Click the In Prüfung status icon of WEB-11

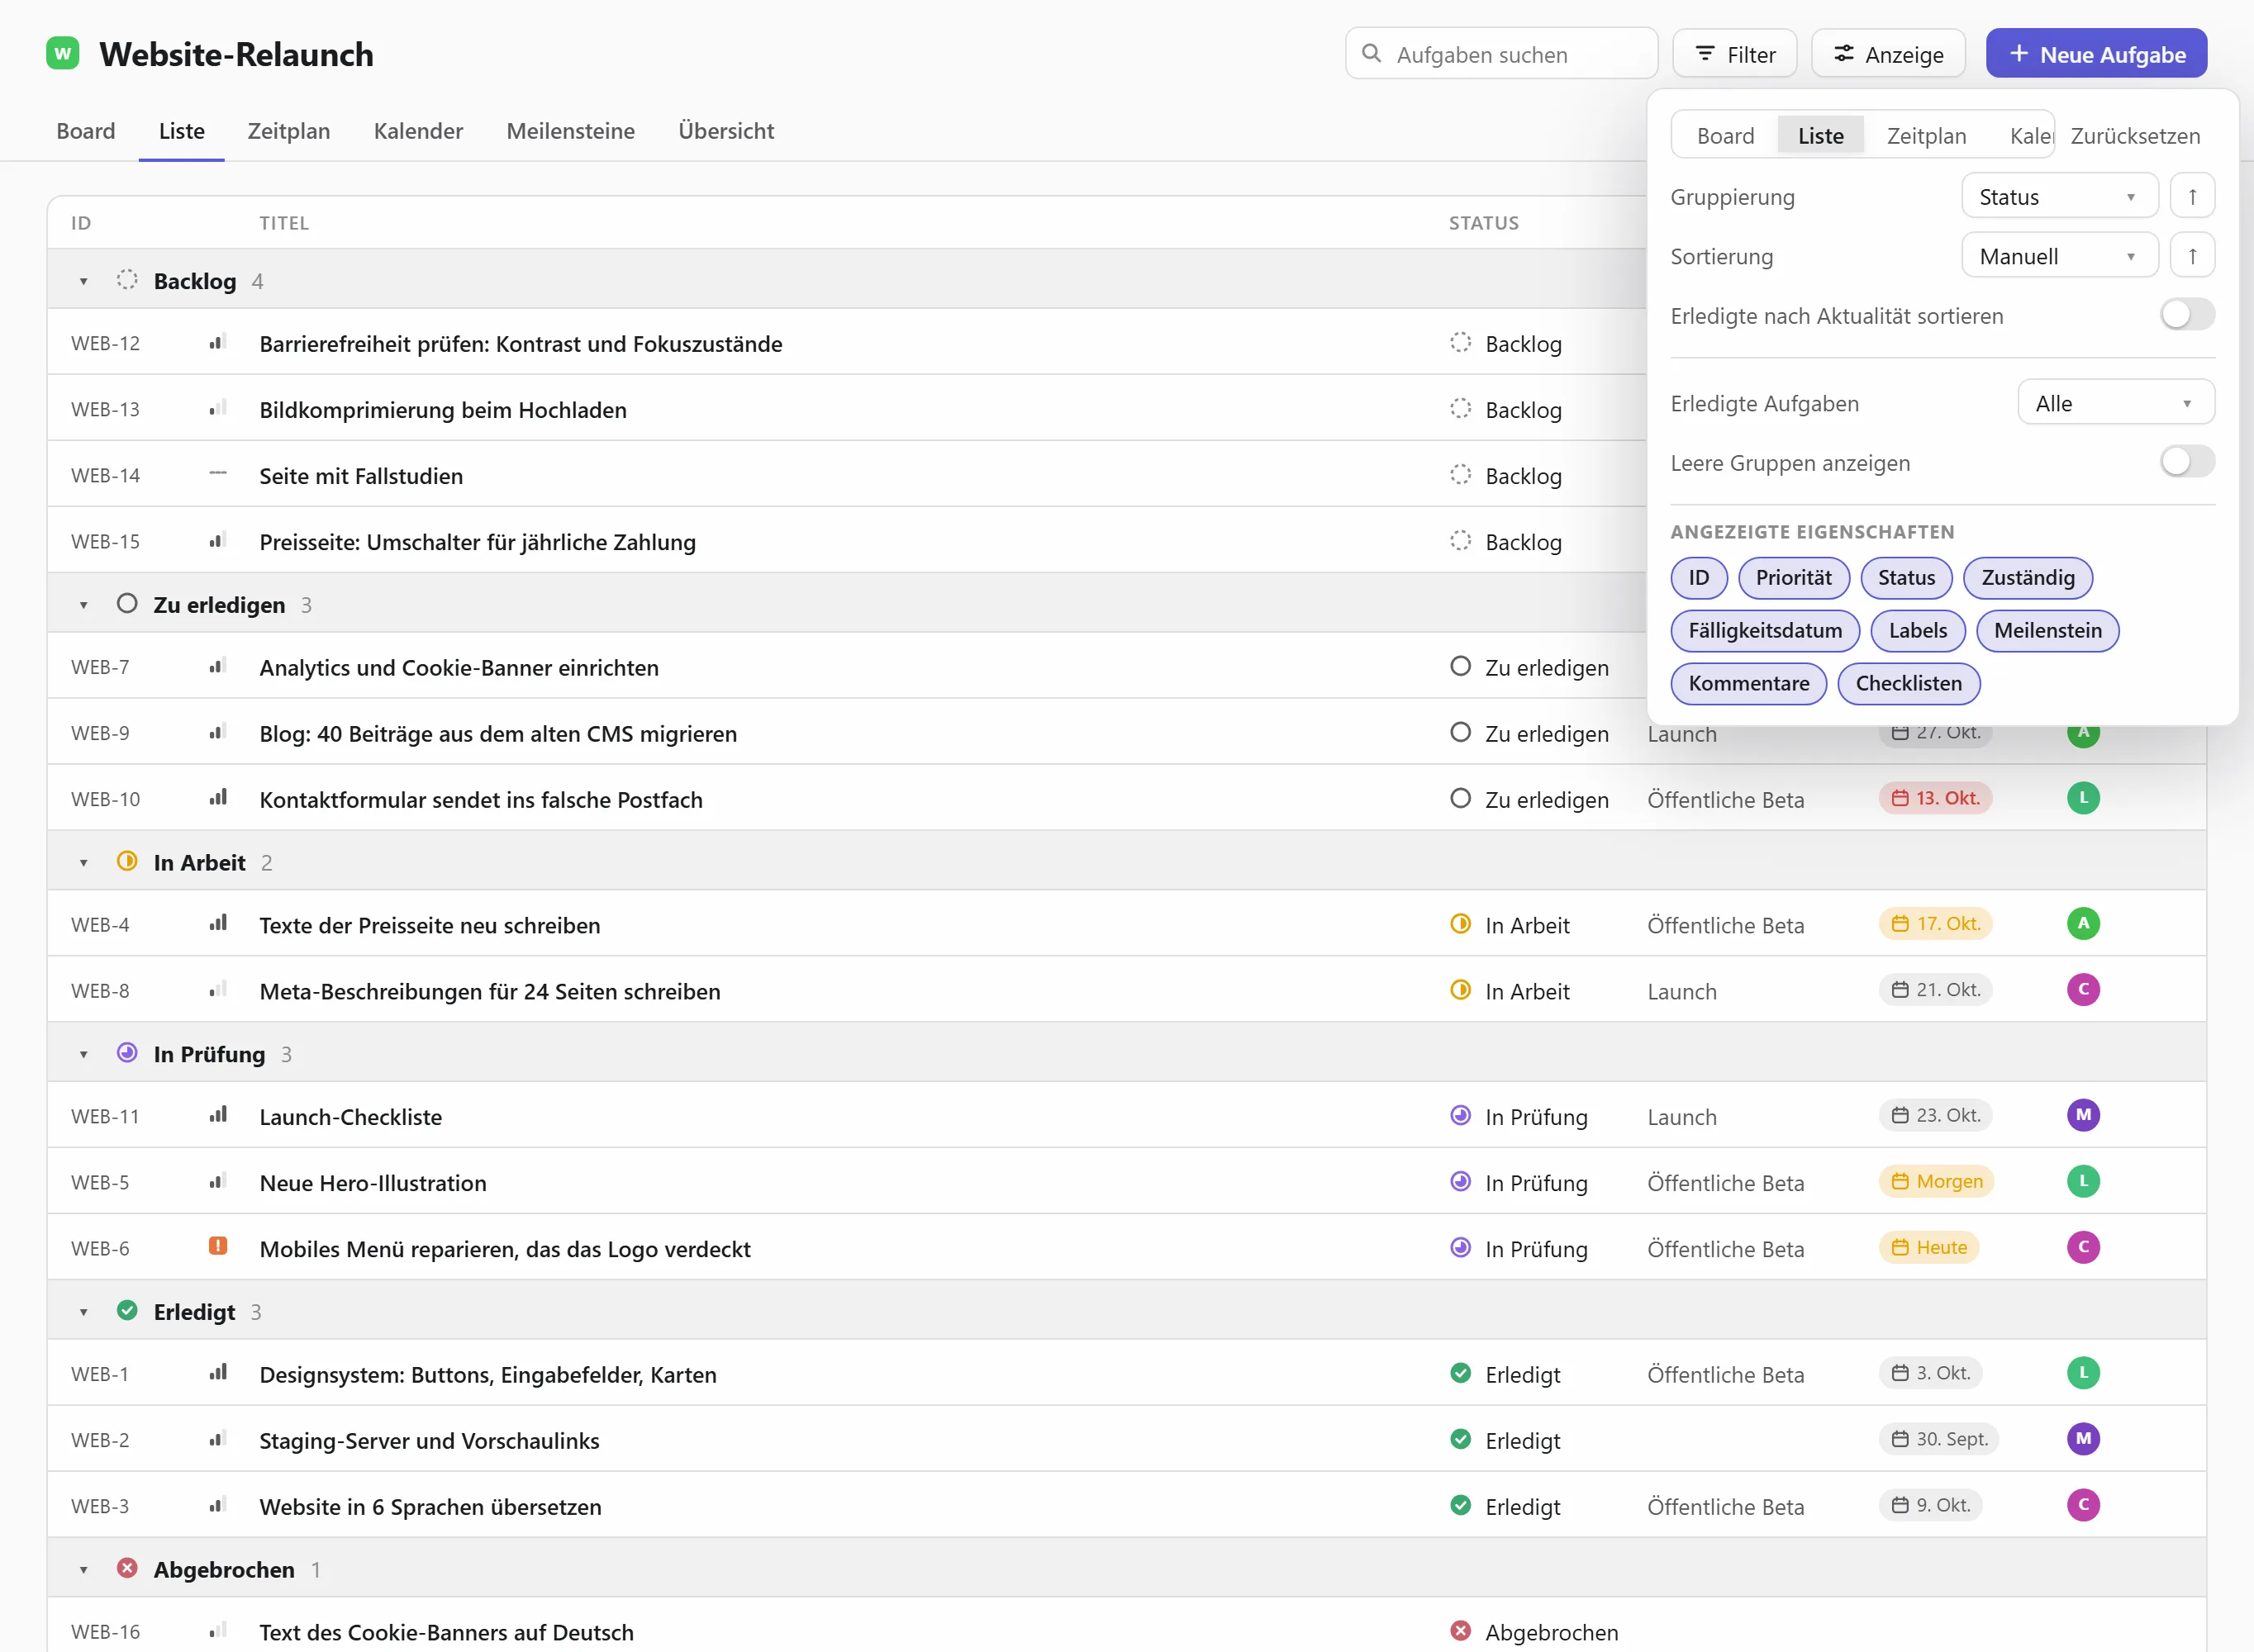[1460, 1115]
